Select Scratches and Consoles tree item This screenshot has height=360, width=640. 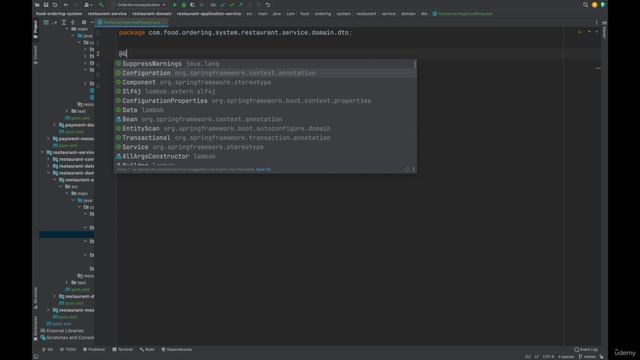pyautogui.click(x=67, y=338)
